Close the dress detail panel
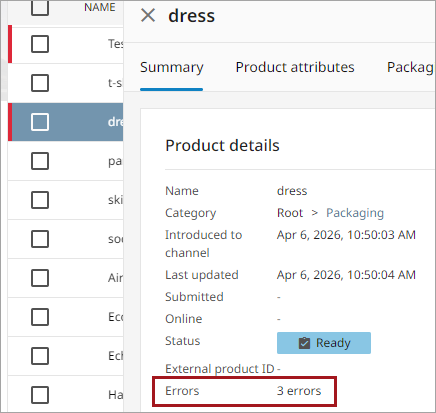The image size is (436, 413). tap(148, 15)
